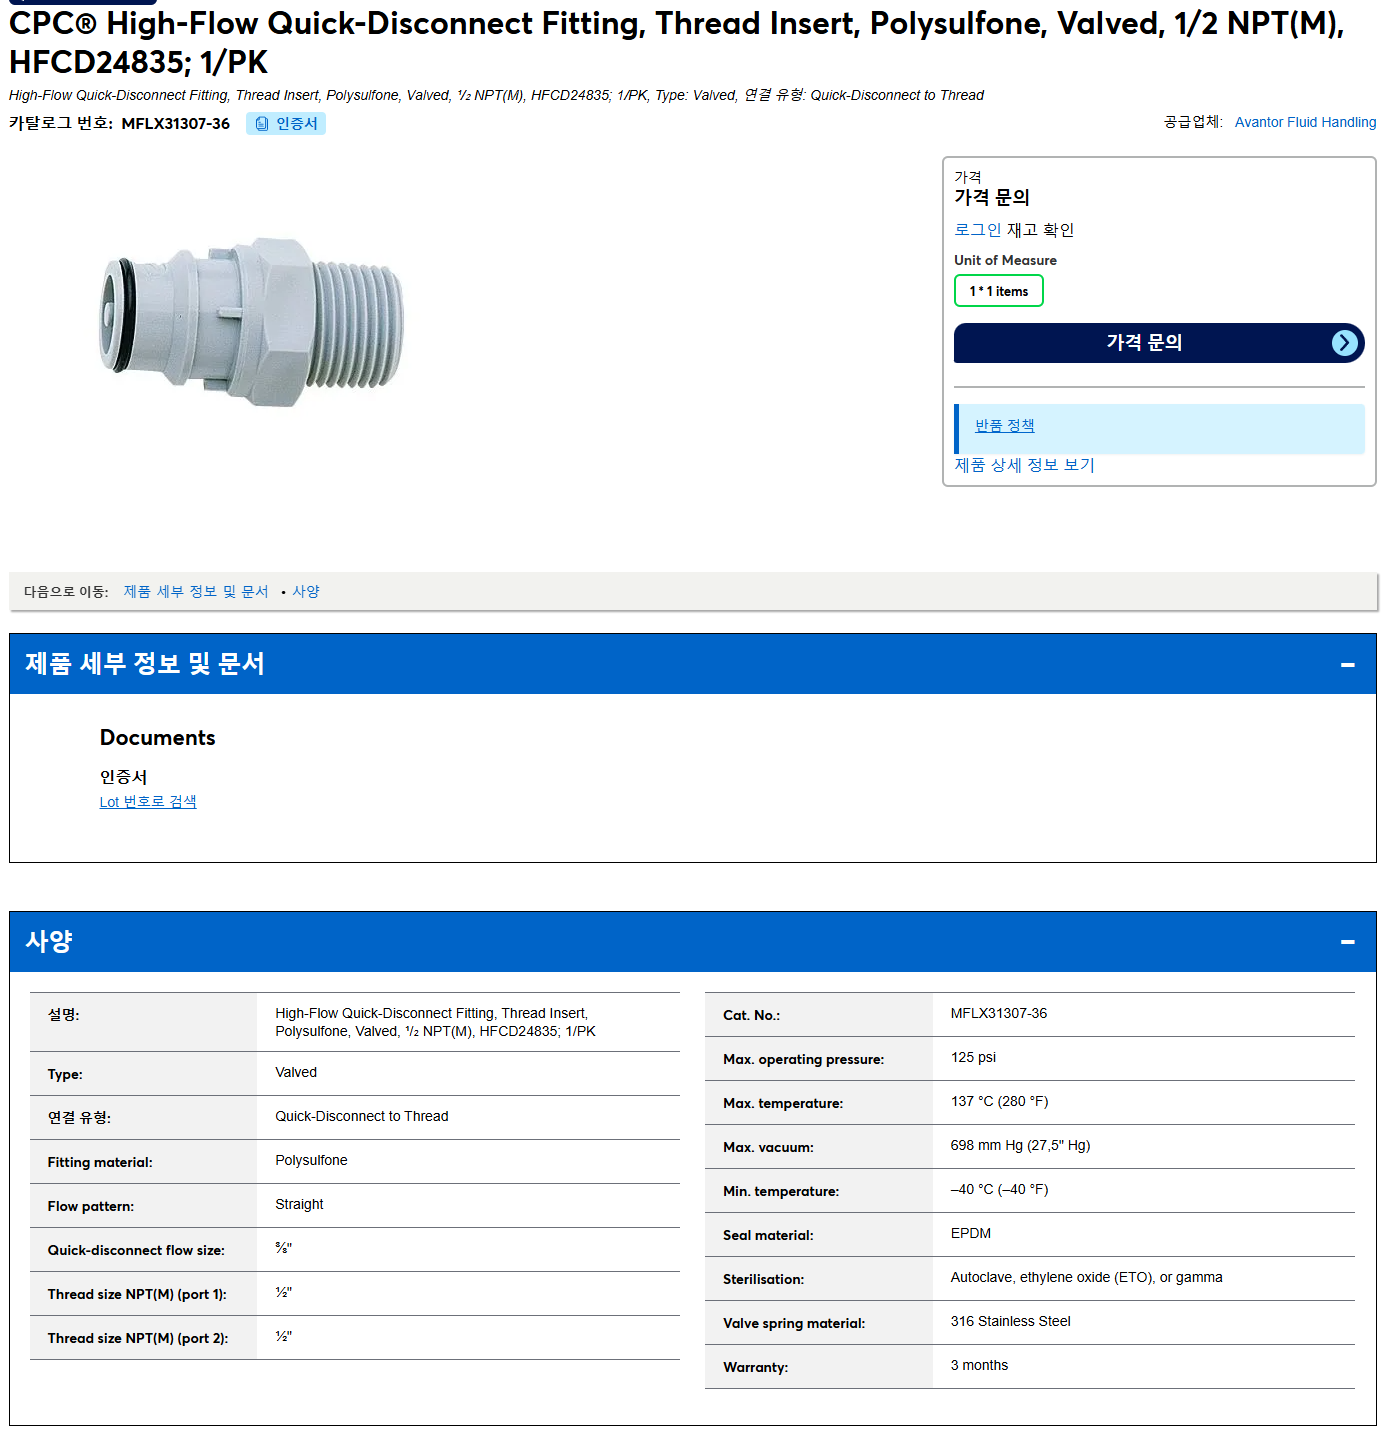Image resolution: width=1384 pixels, height=1446 pixels.
Task: Collapse the 사양 specifications section
Action: click(1347, 942)
